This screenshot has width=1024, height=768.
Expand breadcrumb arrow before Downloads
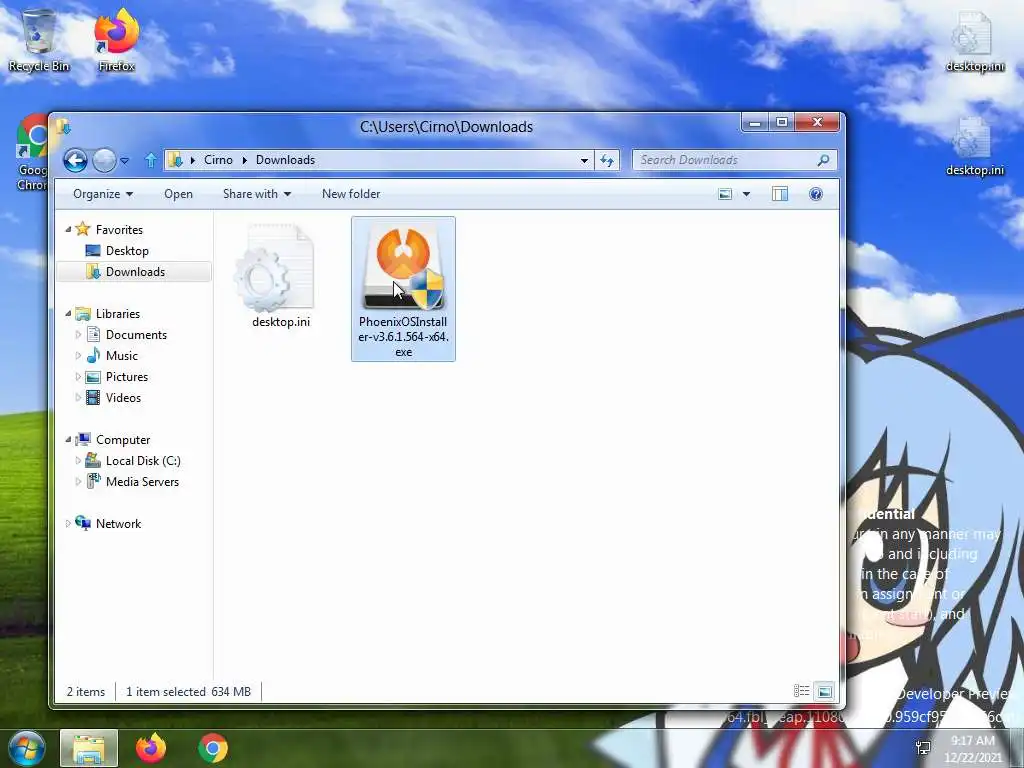click(244, 160)
